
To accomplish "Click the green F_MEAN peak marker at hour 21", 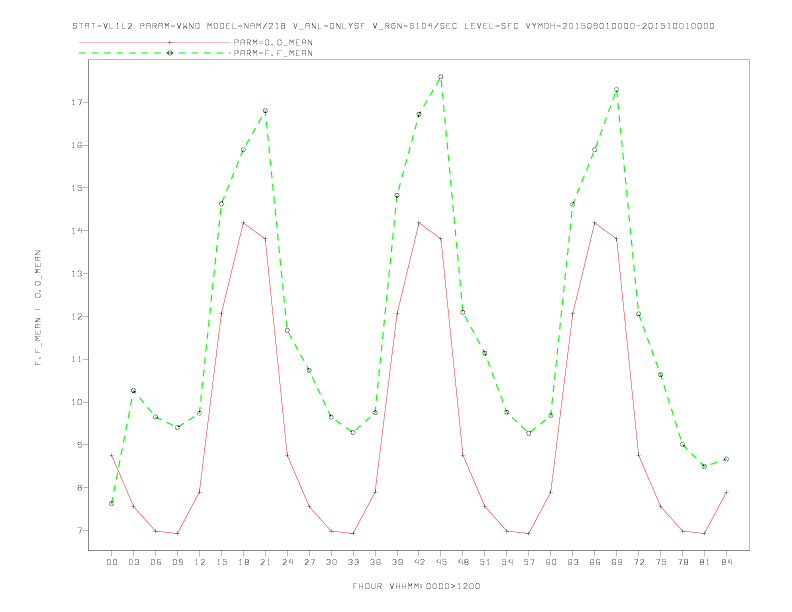I will 265,111.
